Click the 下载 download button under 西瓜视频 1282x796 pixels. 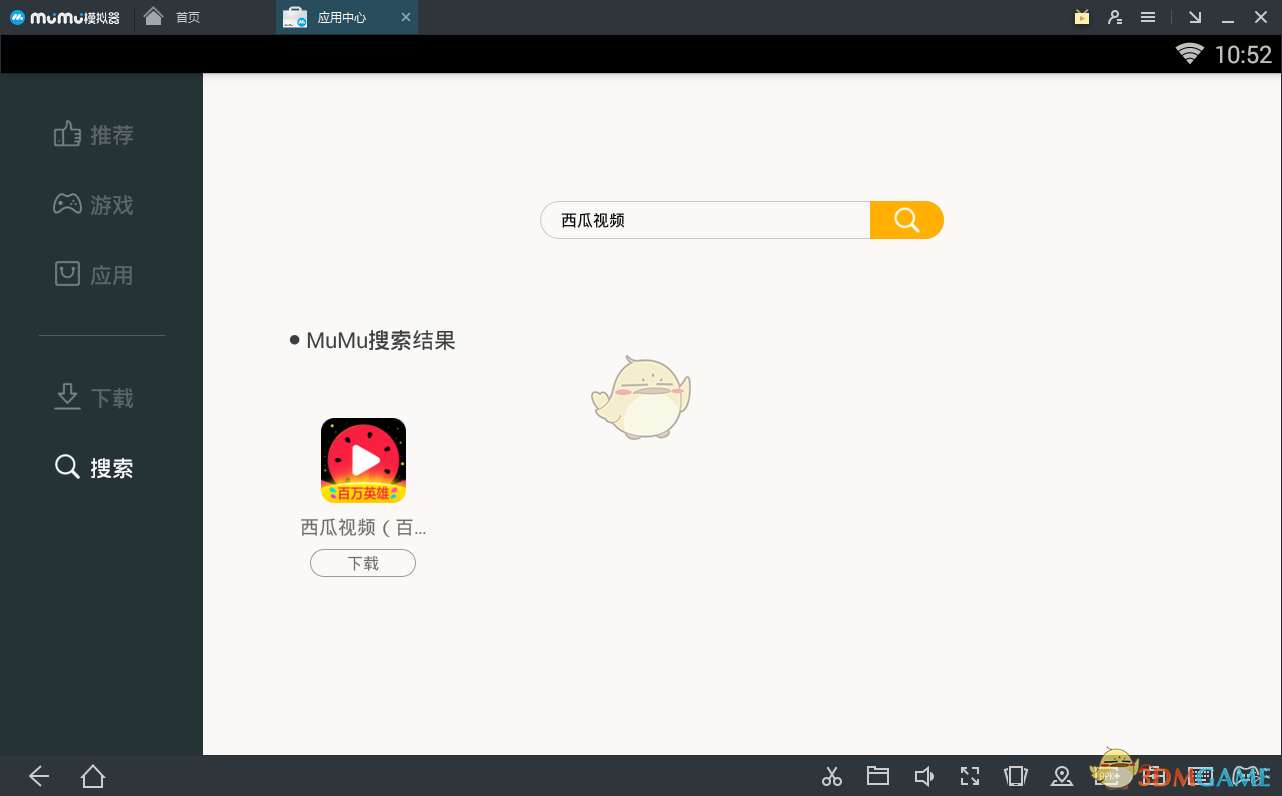point(363,564)
